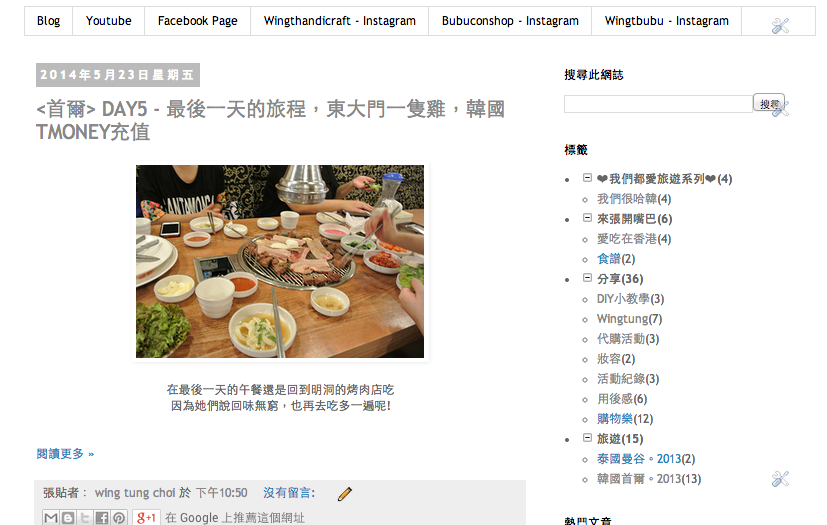Collapse the 來張開嘴巴 label group

pos(587,217)
